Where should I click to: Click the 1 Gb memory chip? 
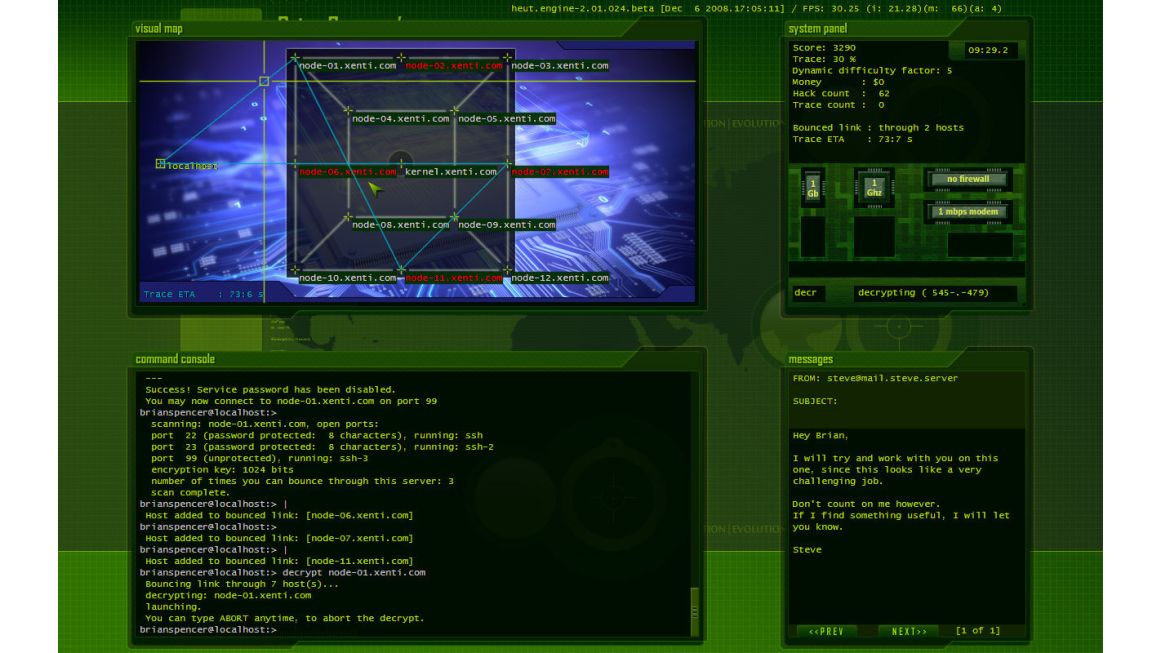click(x=812, y=188)
